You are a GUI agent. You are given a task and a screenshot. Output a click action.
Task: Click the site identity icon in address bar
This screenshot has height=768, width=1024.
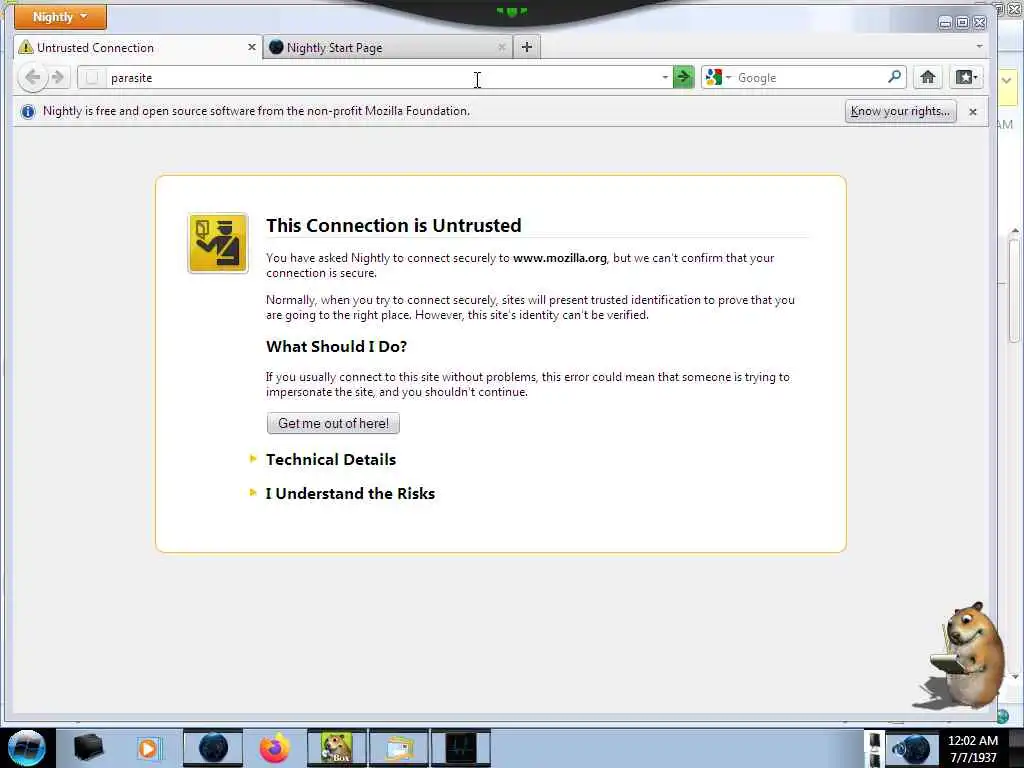[x=93, y=78]
